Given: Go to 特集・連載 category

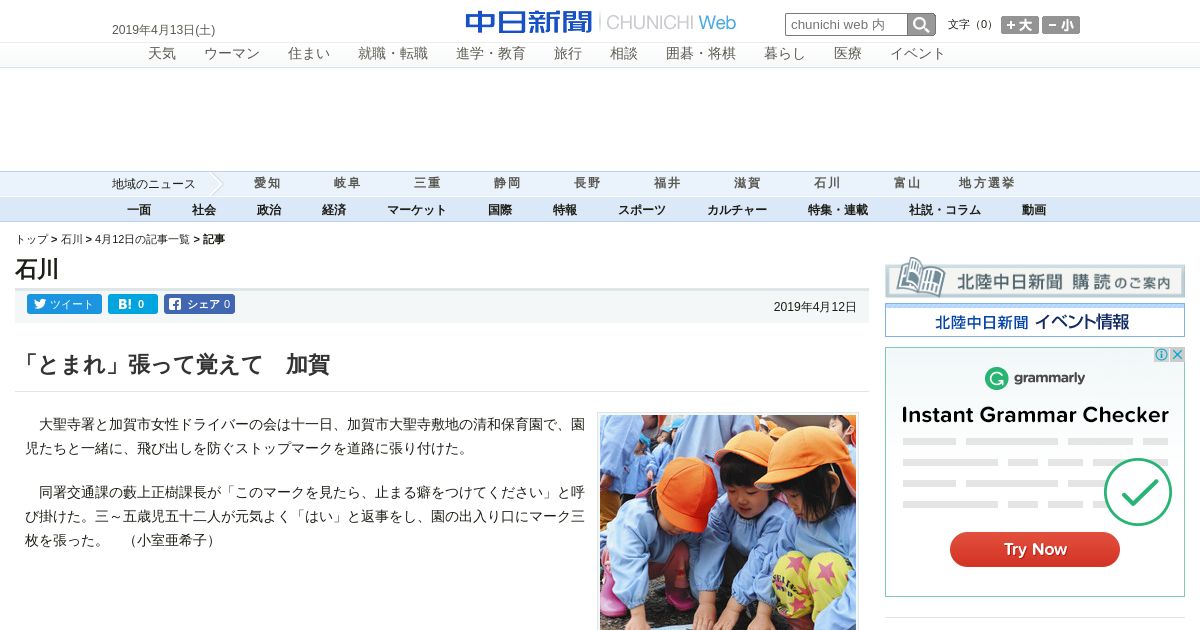Looking at the screenshot, I should coord(838,210).
